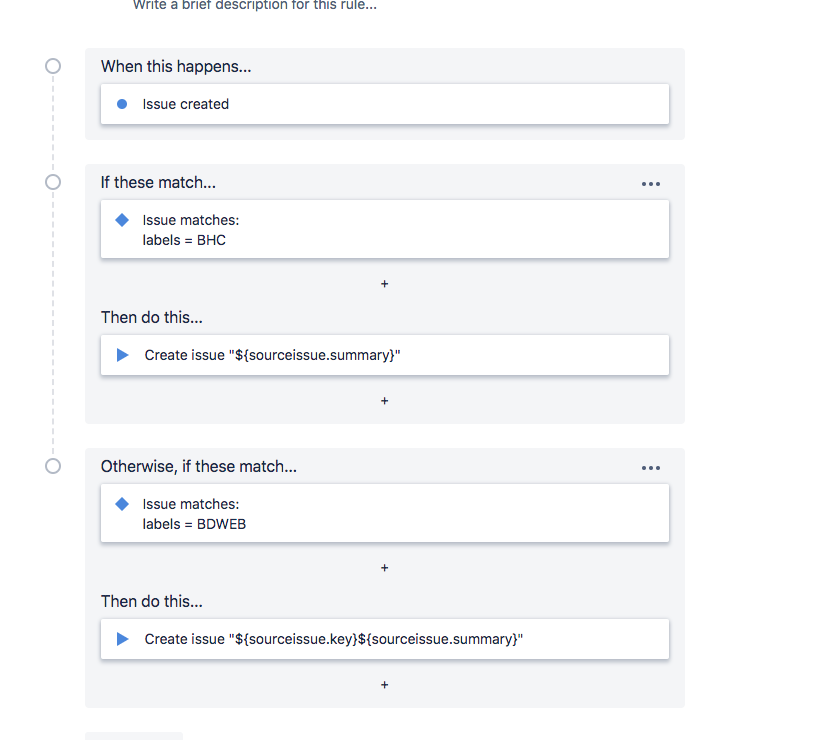Click the plus icon below the first Create issue action
838x740 pixels.
point(384,400)
